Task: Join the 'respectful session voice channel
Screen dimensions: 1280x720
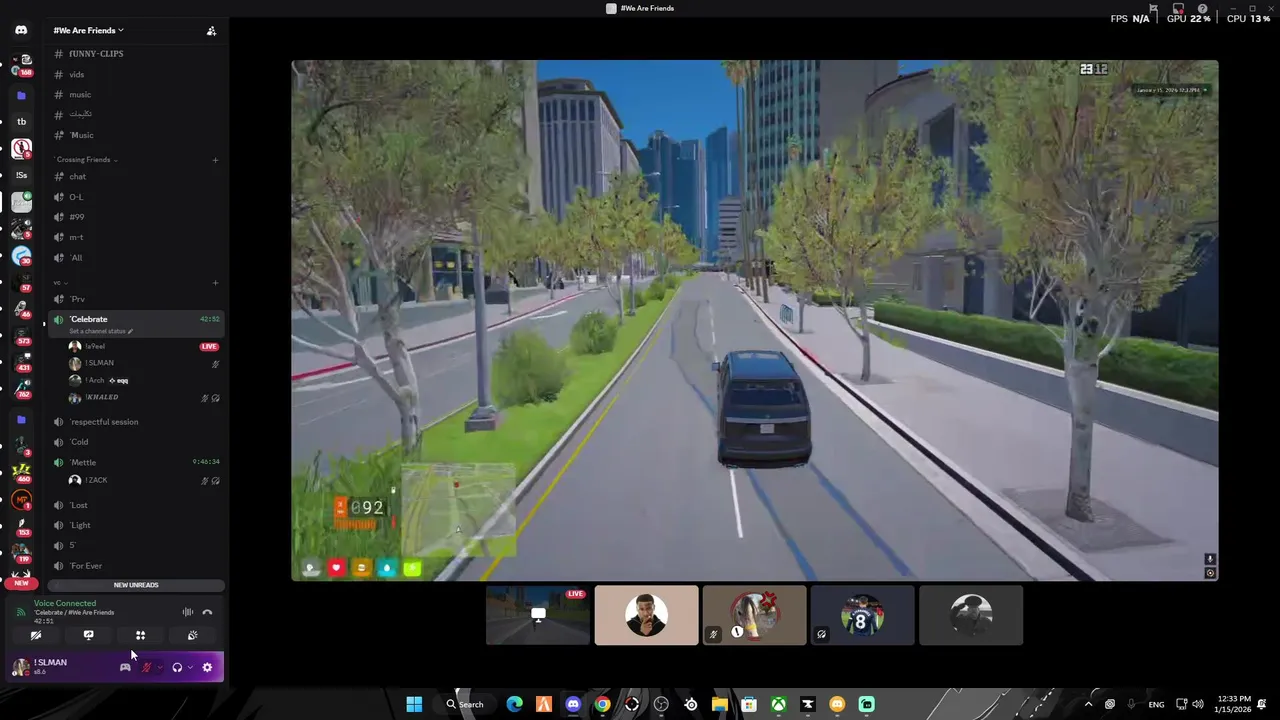Action: tap(135, 422)
